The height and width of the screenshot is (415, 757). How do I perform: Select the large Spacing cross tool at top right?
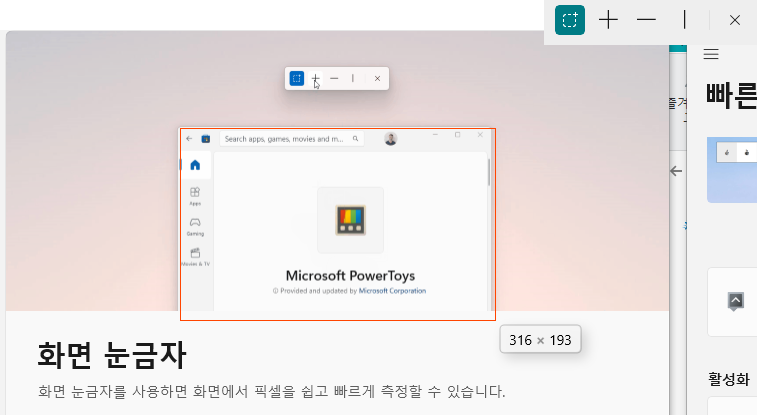point(608,20)
